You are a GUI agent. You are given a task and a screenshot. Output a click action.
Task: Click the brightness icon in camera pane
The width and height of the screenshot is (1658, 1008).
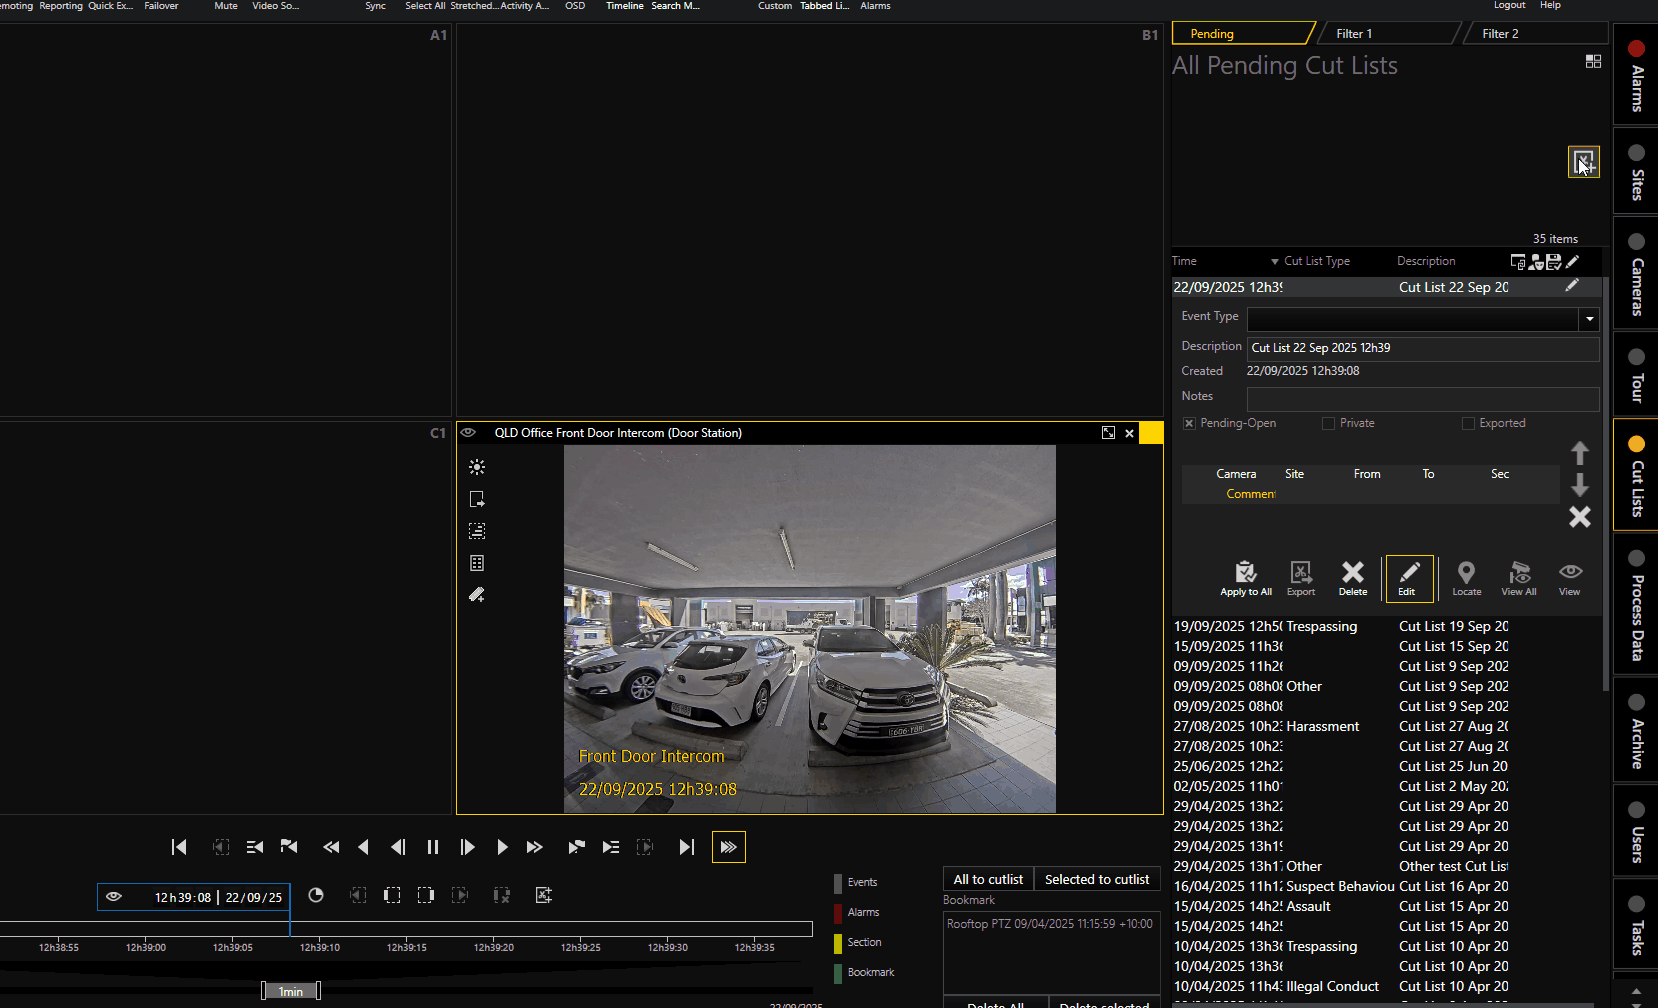click(x=477, y=467)
